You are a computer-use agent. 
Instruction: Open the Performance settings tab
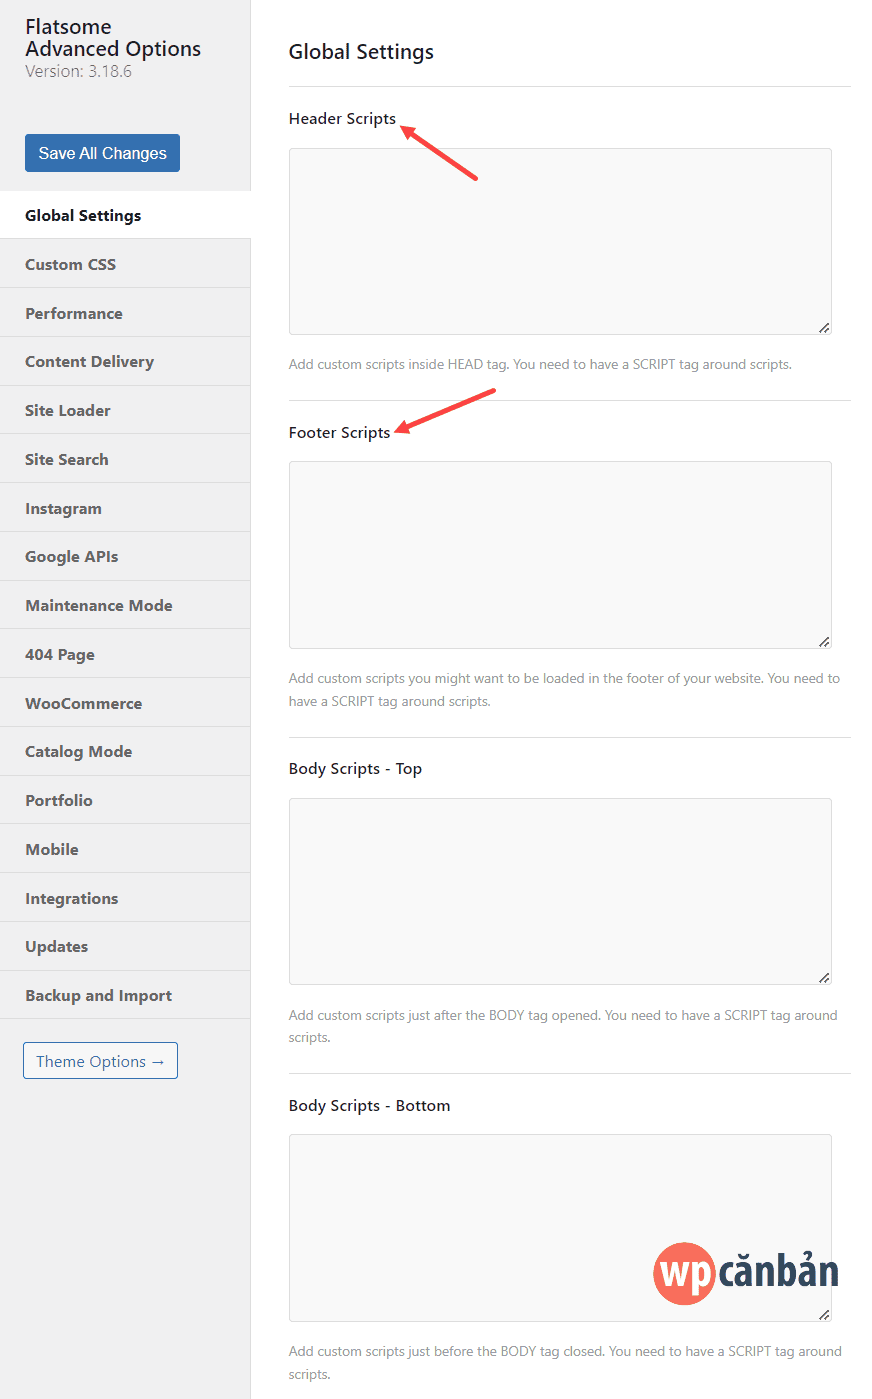[x=74, y=313]
